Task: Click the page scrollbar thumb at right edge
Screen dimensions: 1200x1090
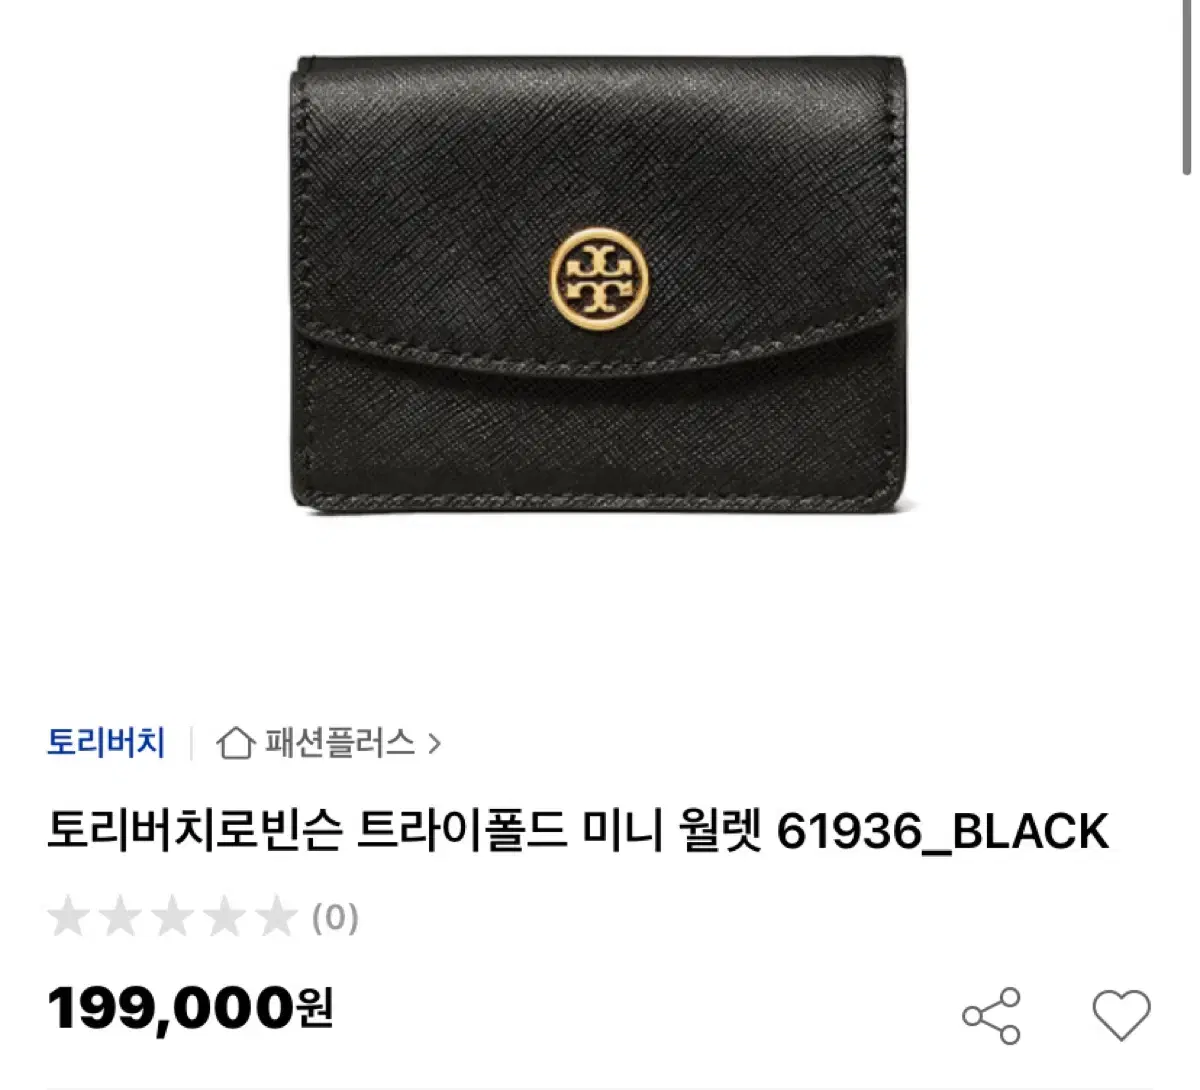Action: point(1188,88)
